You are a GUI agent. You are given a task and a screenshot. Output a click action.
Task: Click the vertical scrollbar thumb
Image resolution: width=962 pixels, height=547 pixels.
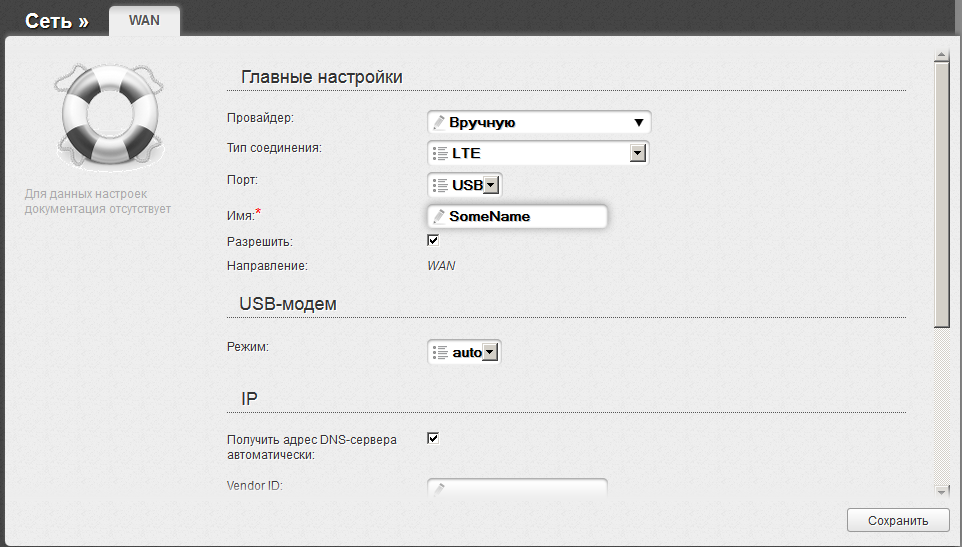coord(942,195)
